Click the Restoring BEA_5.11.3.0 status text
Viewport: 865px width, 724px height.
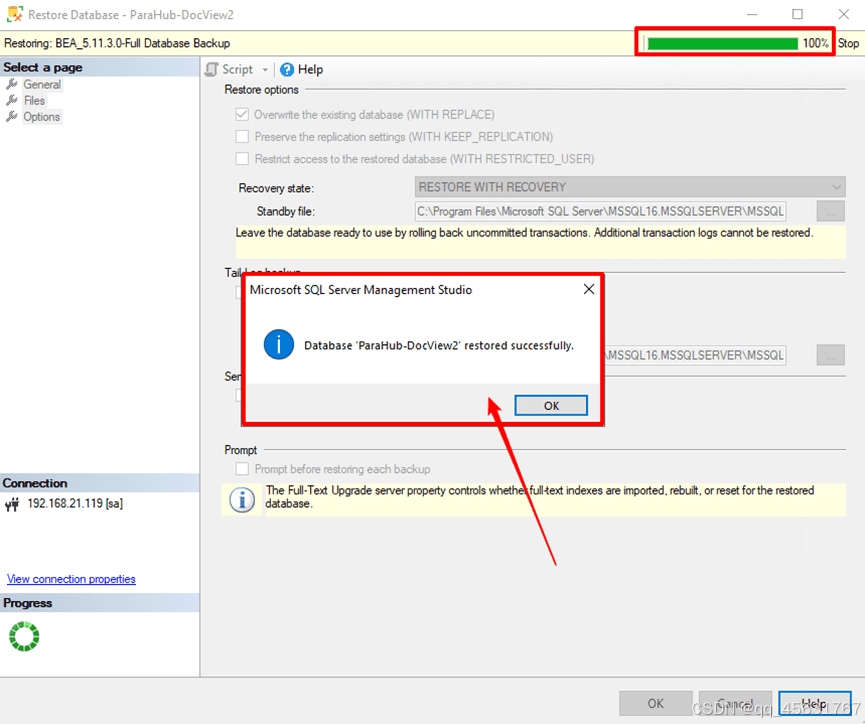click(x=117, y=43)
